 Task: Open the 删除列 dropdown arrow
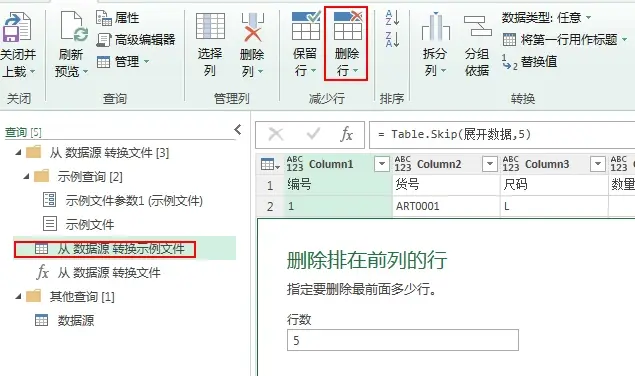[260, 72]
